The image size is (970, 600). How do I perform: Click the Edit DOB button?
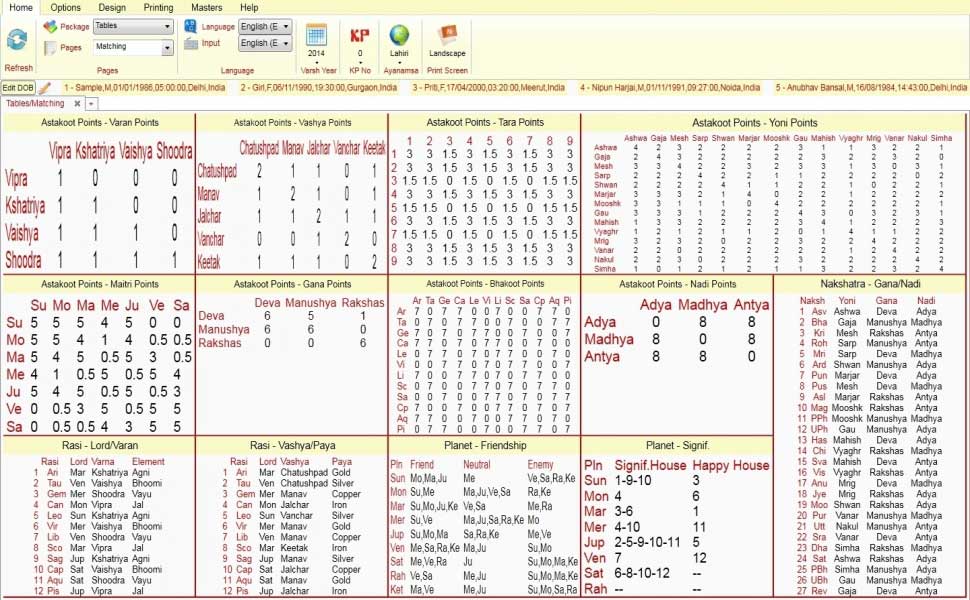(x=18, y=88)
